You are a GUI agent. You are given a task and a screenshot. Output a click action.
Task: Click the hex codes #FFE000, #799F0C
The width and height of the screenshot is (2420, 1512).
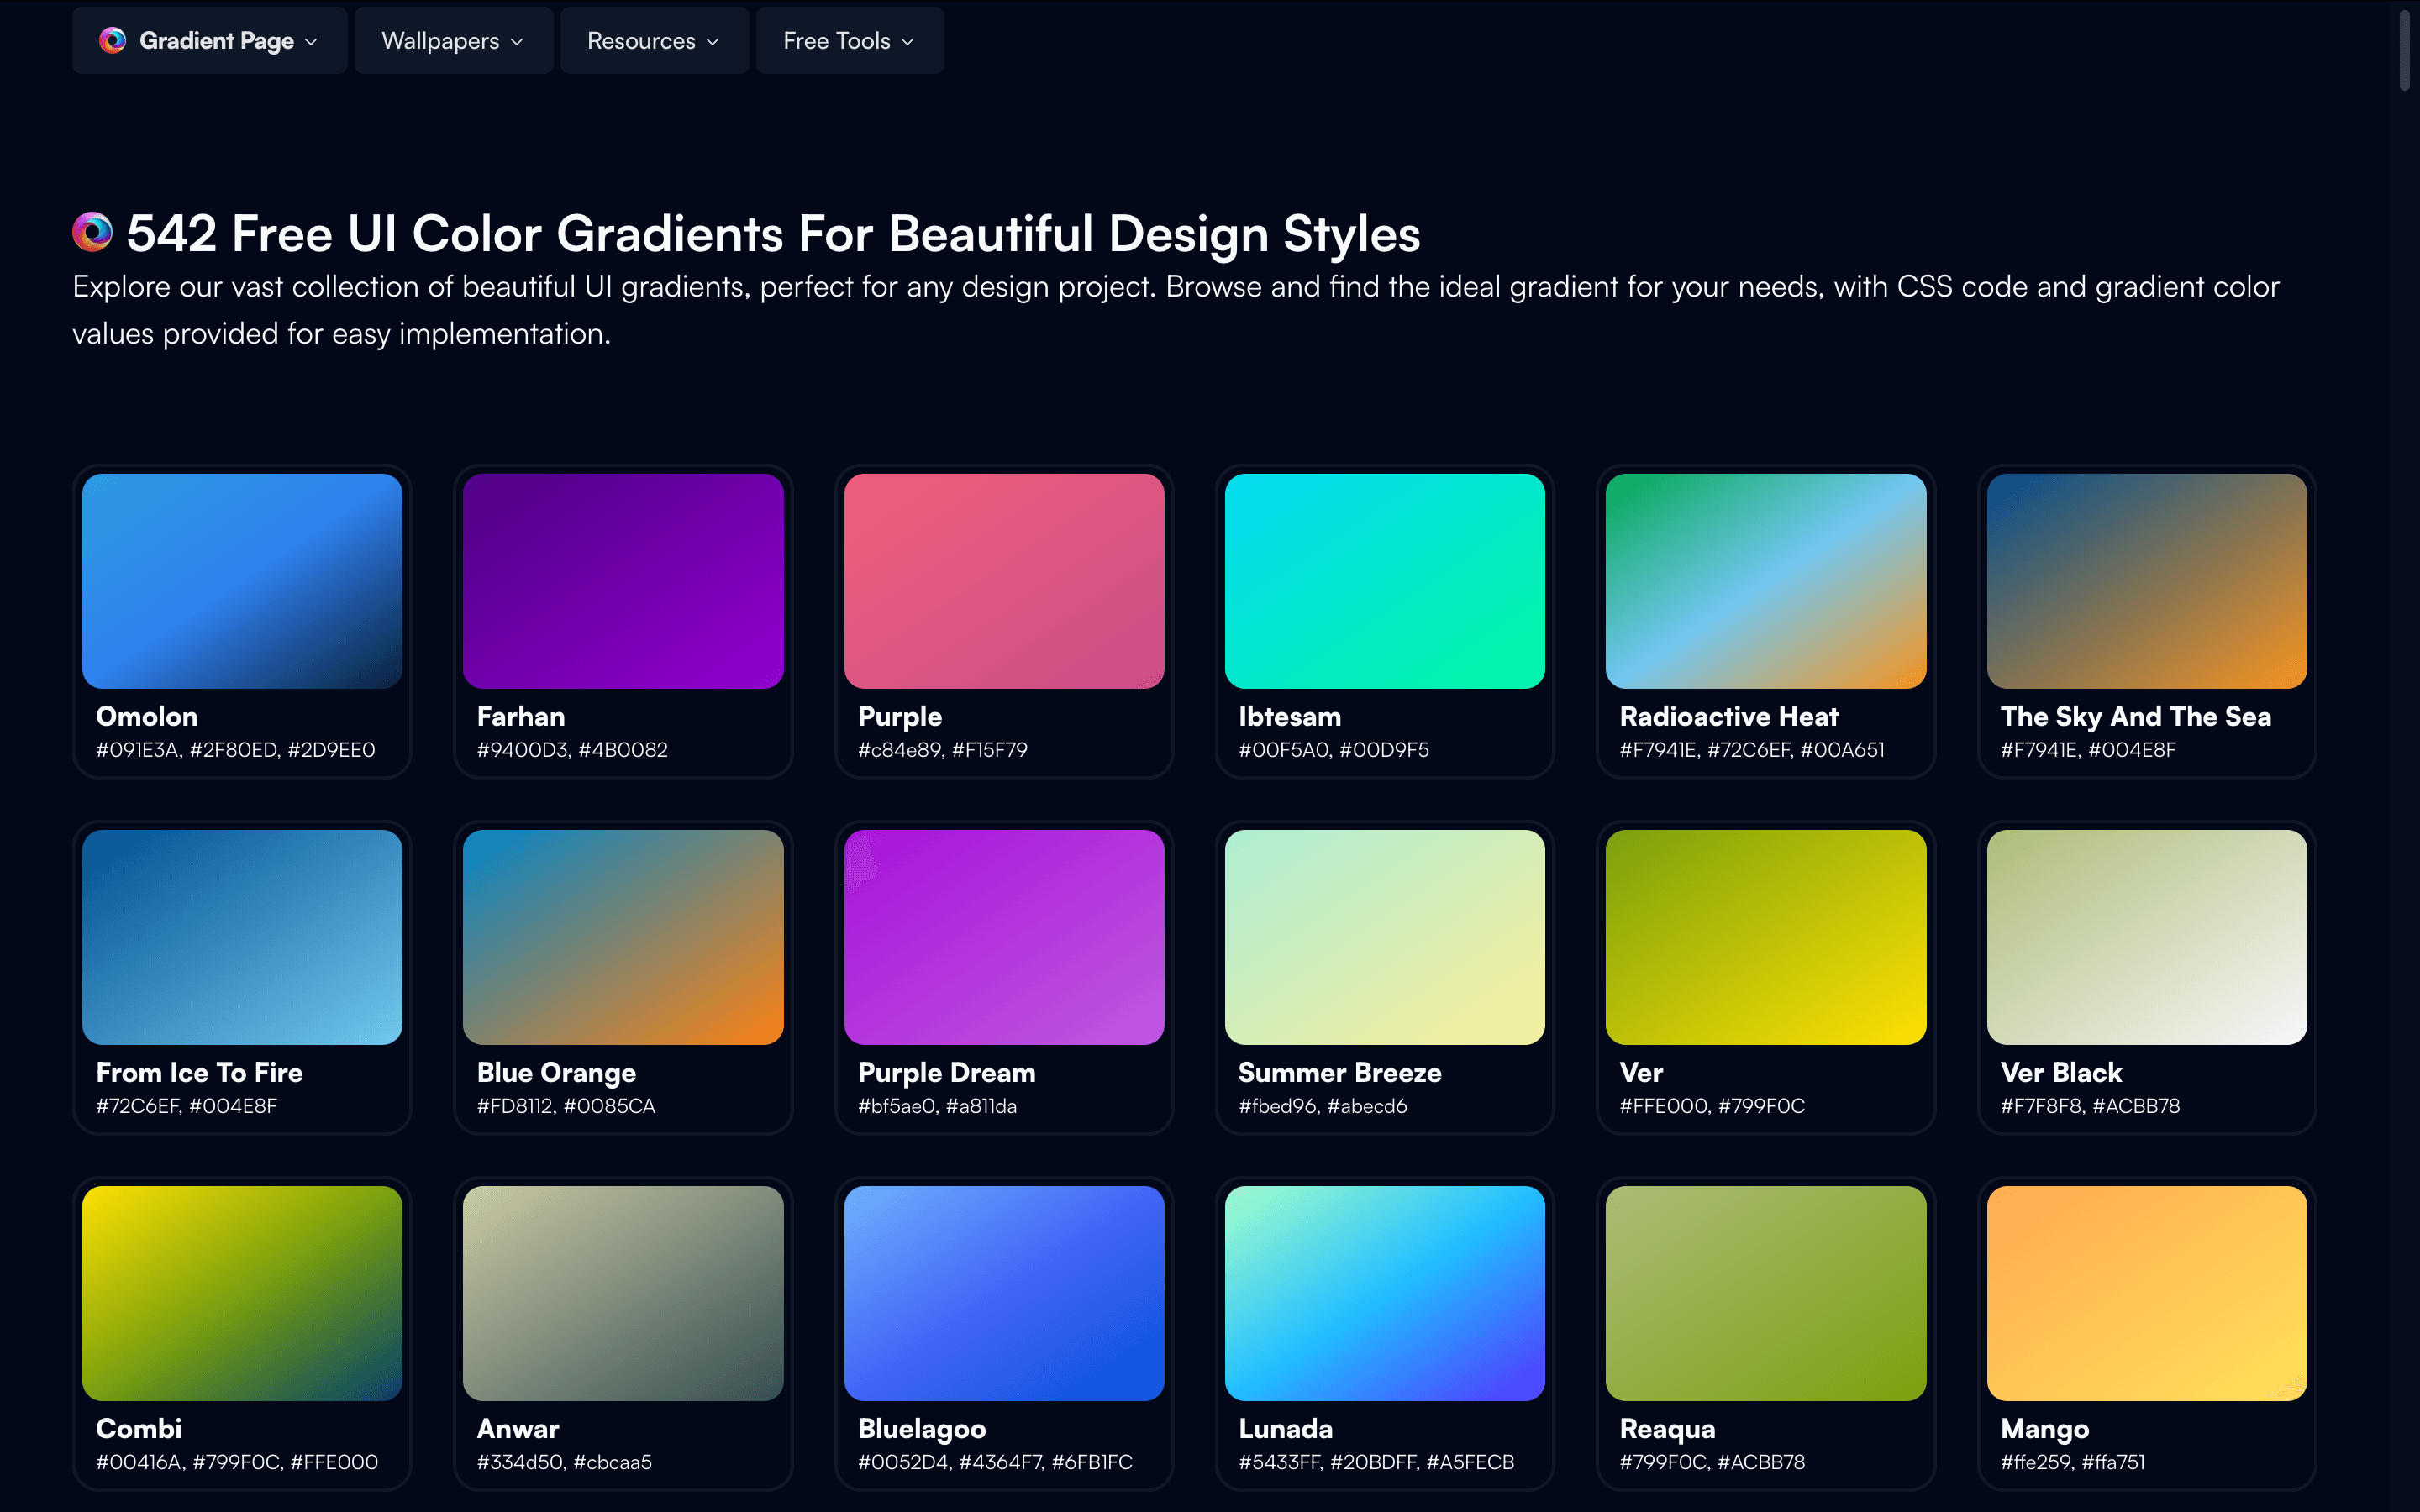1713,1106
